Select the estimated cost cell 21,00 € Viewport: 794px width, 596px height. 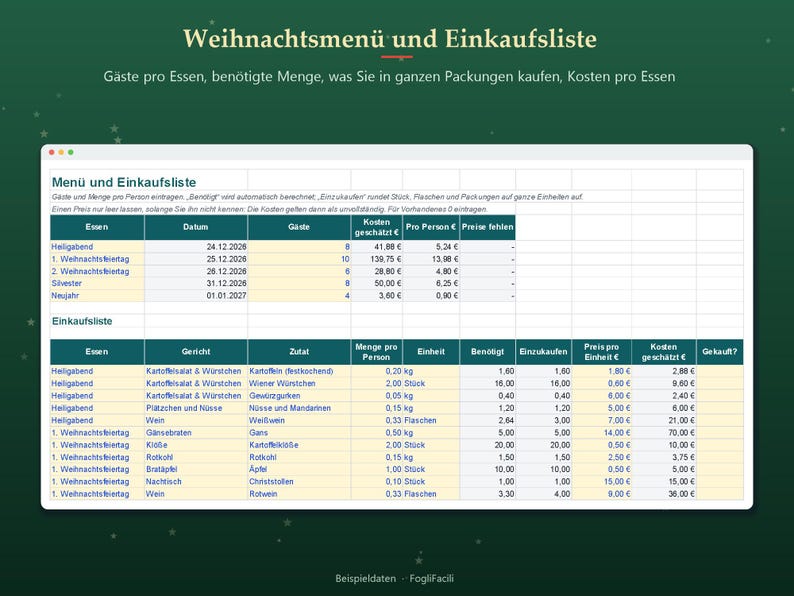point(664,420)
